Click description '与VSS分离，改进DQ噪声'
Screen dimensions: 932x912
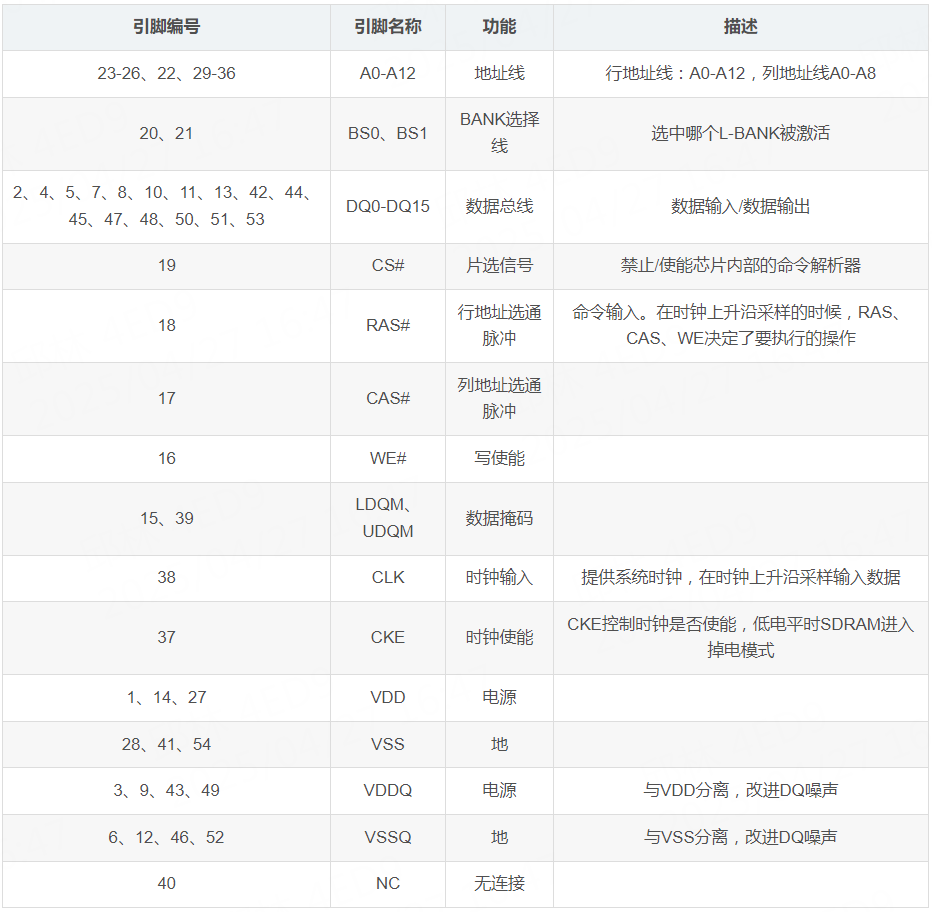point(741,838)
